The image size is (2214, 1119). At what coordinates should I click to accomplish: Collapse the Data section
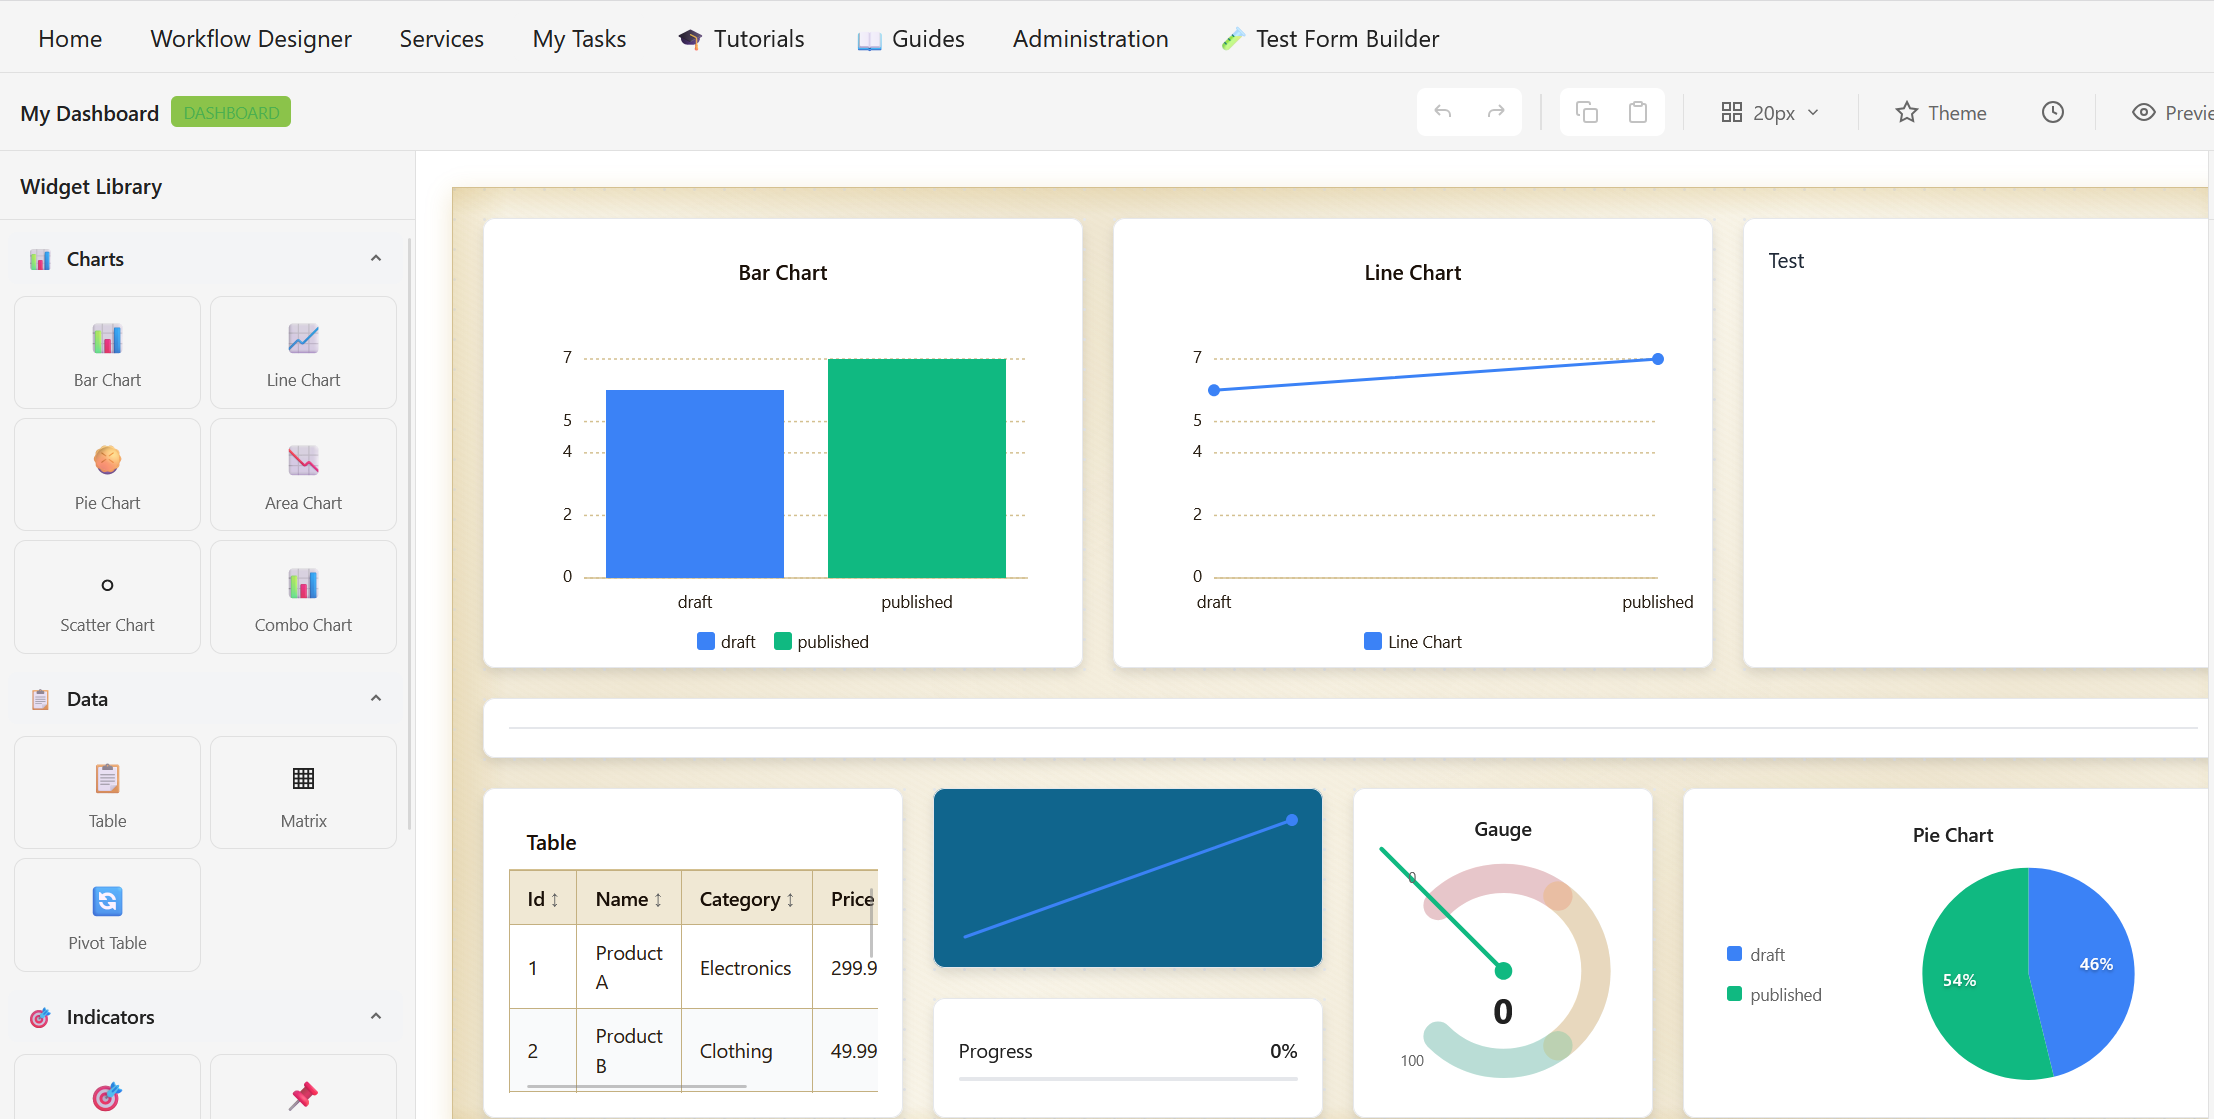(376, 699)
